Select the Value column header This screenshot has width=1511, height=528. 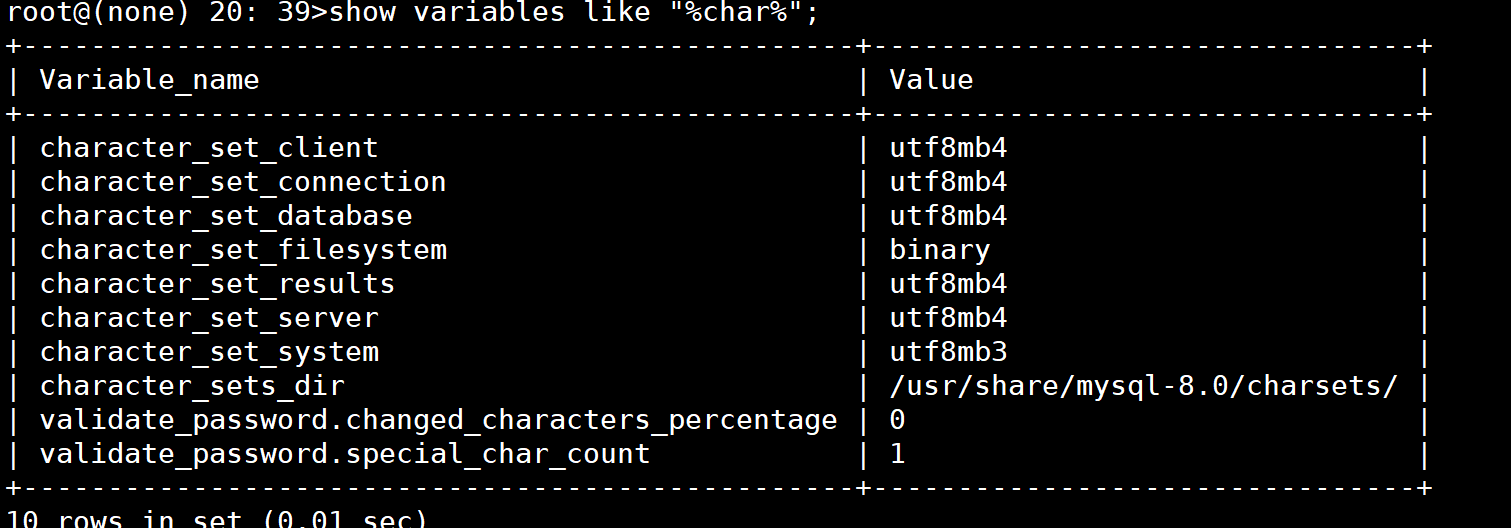(931, 80)
